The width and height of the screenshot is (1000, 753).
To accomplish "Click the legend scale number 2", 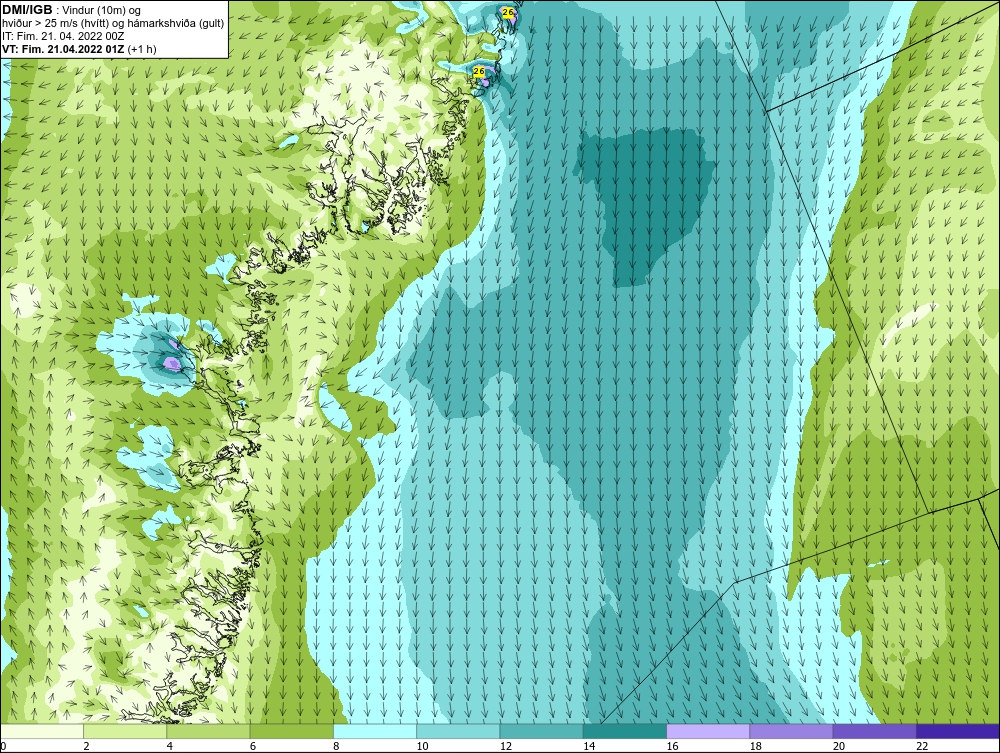I will 86,747.
